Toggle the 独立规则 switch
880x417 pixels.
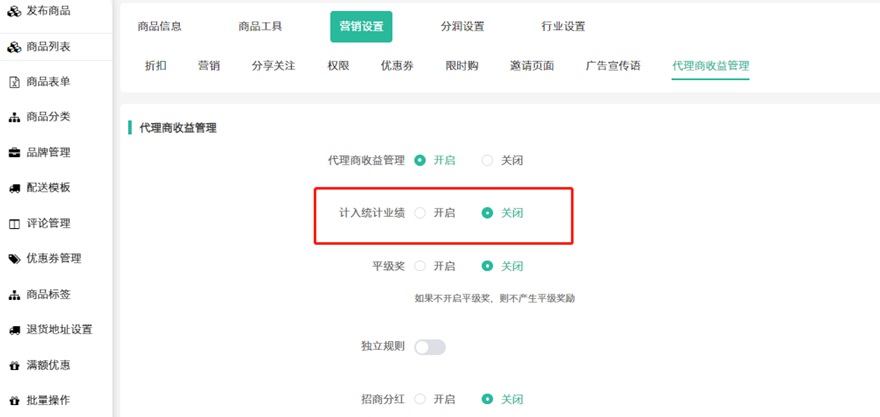(429, 347)
